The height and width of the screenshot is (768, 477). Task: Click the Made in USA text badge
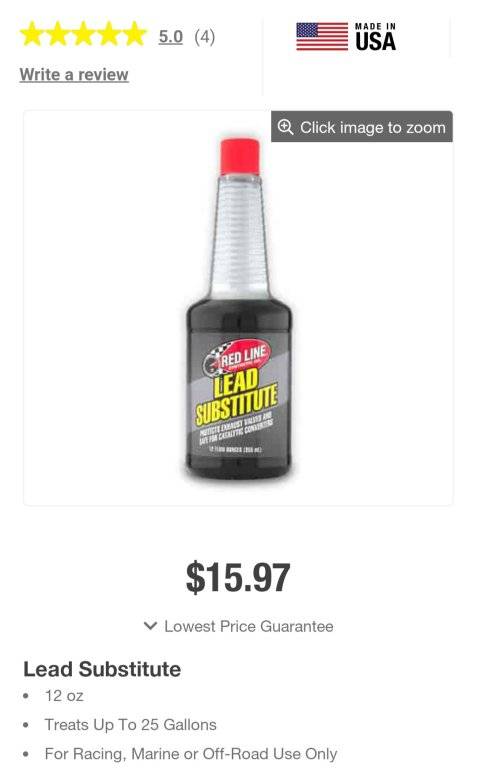pos(375,37)
